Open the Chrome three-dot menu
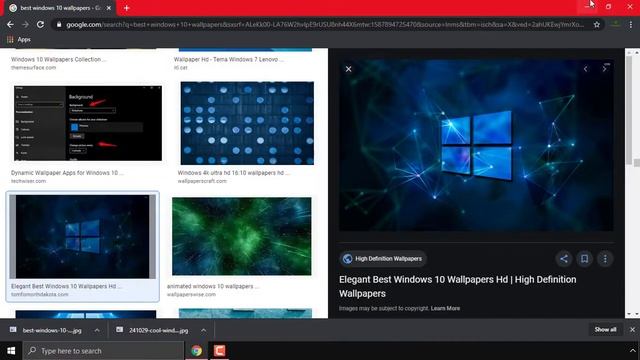Screen dimensions: 640x360 631,24
